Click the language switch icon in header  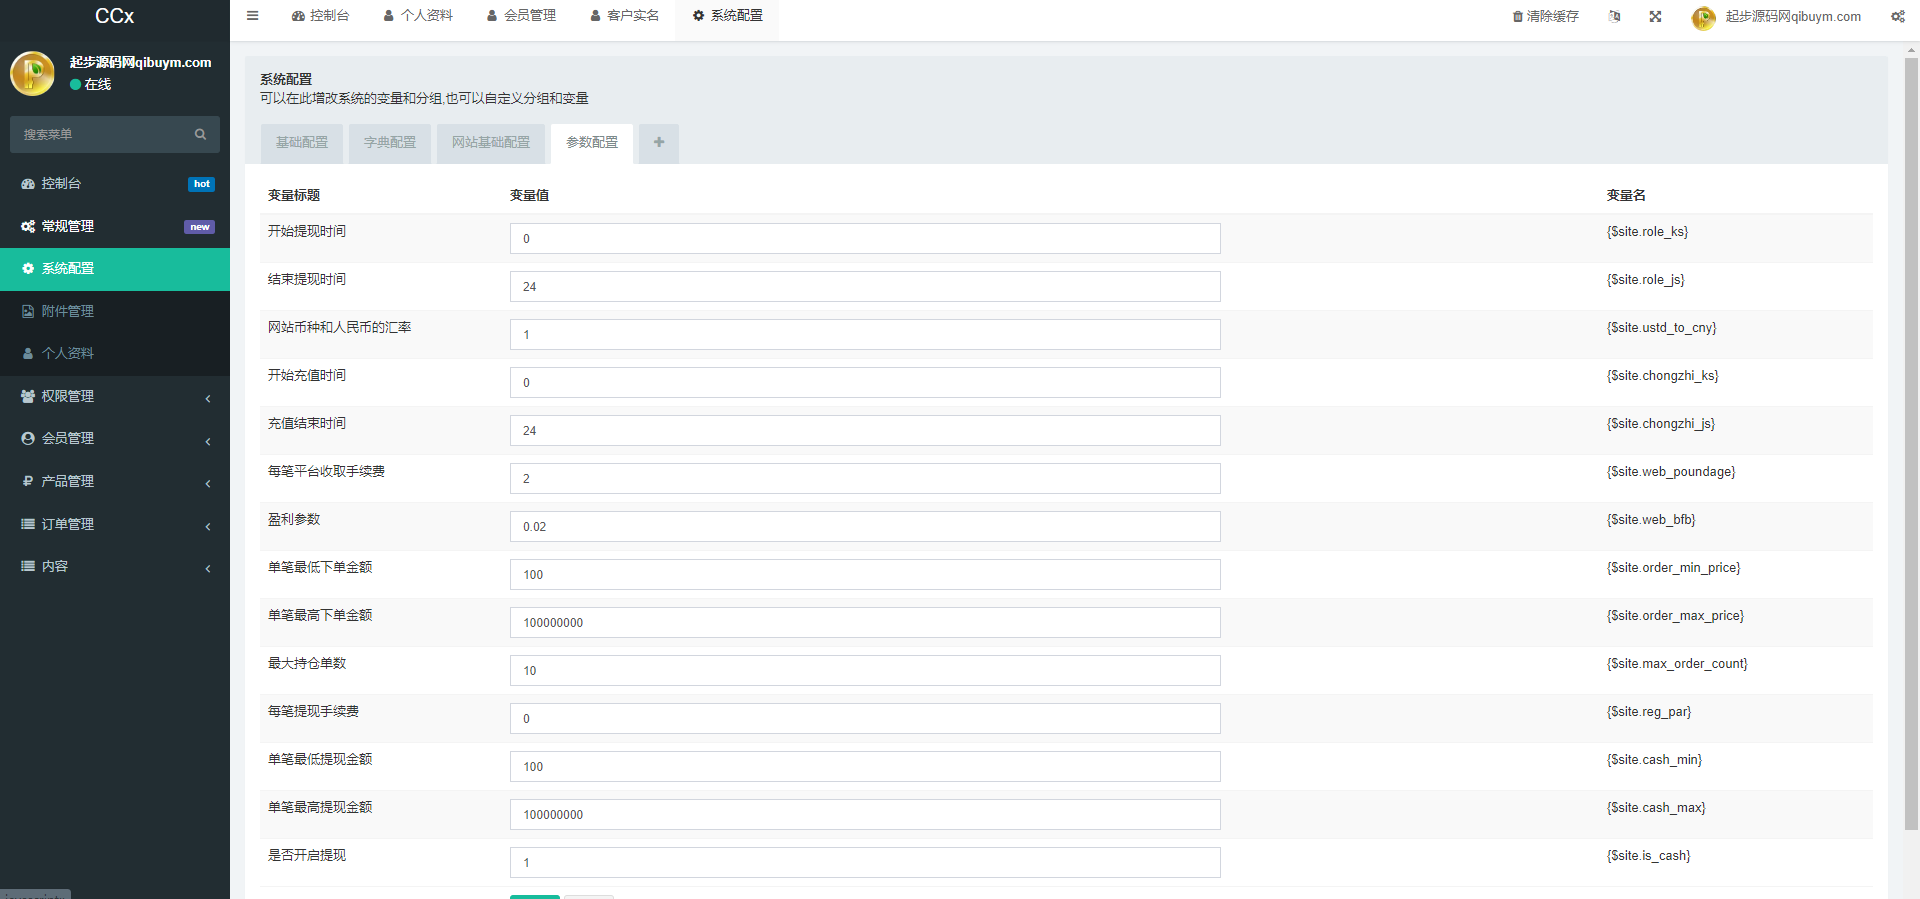coord(1614,16)
